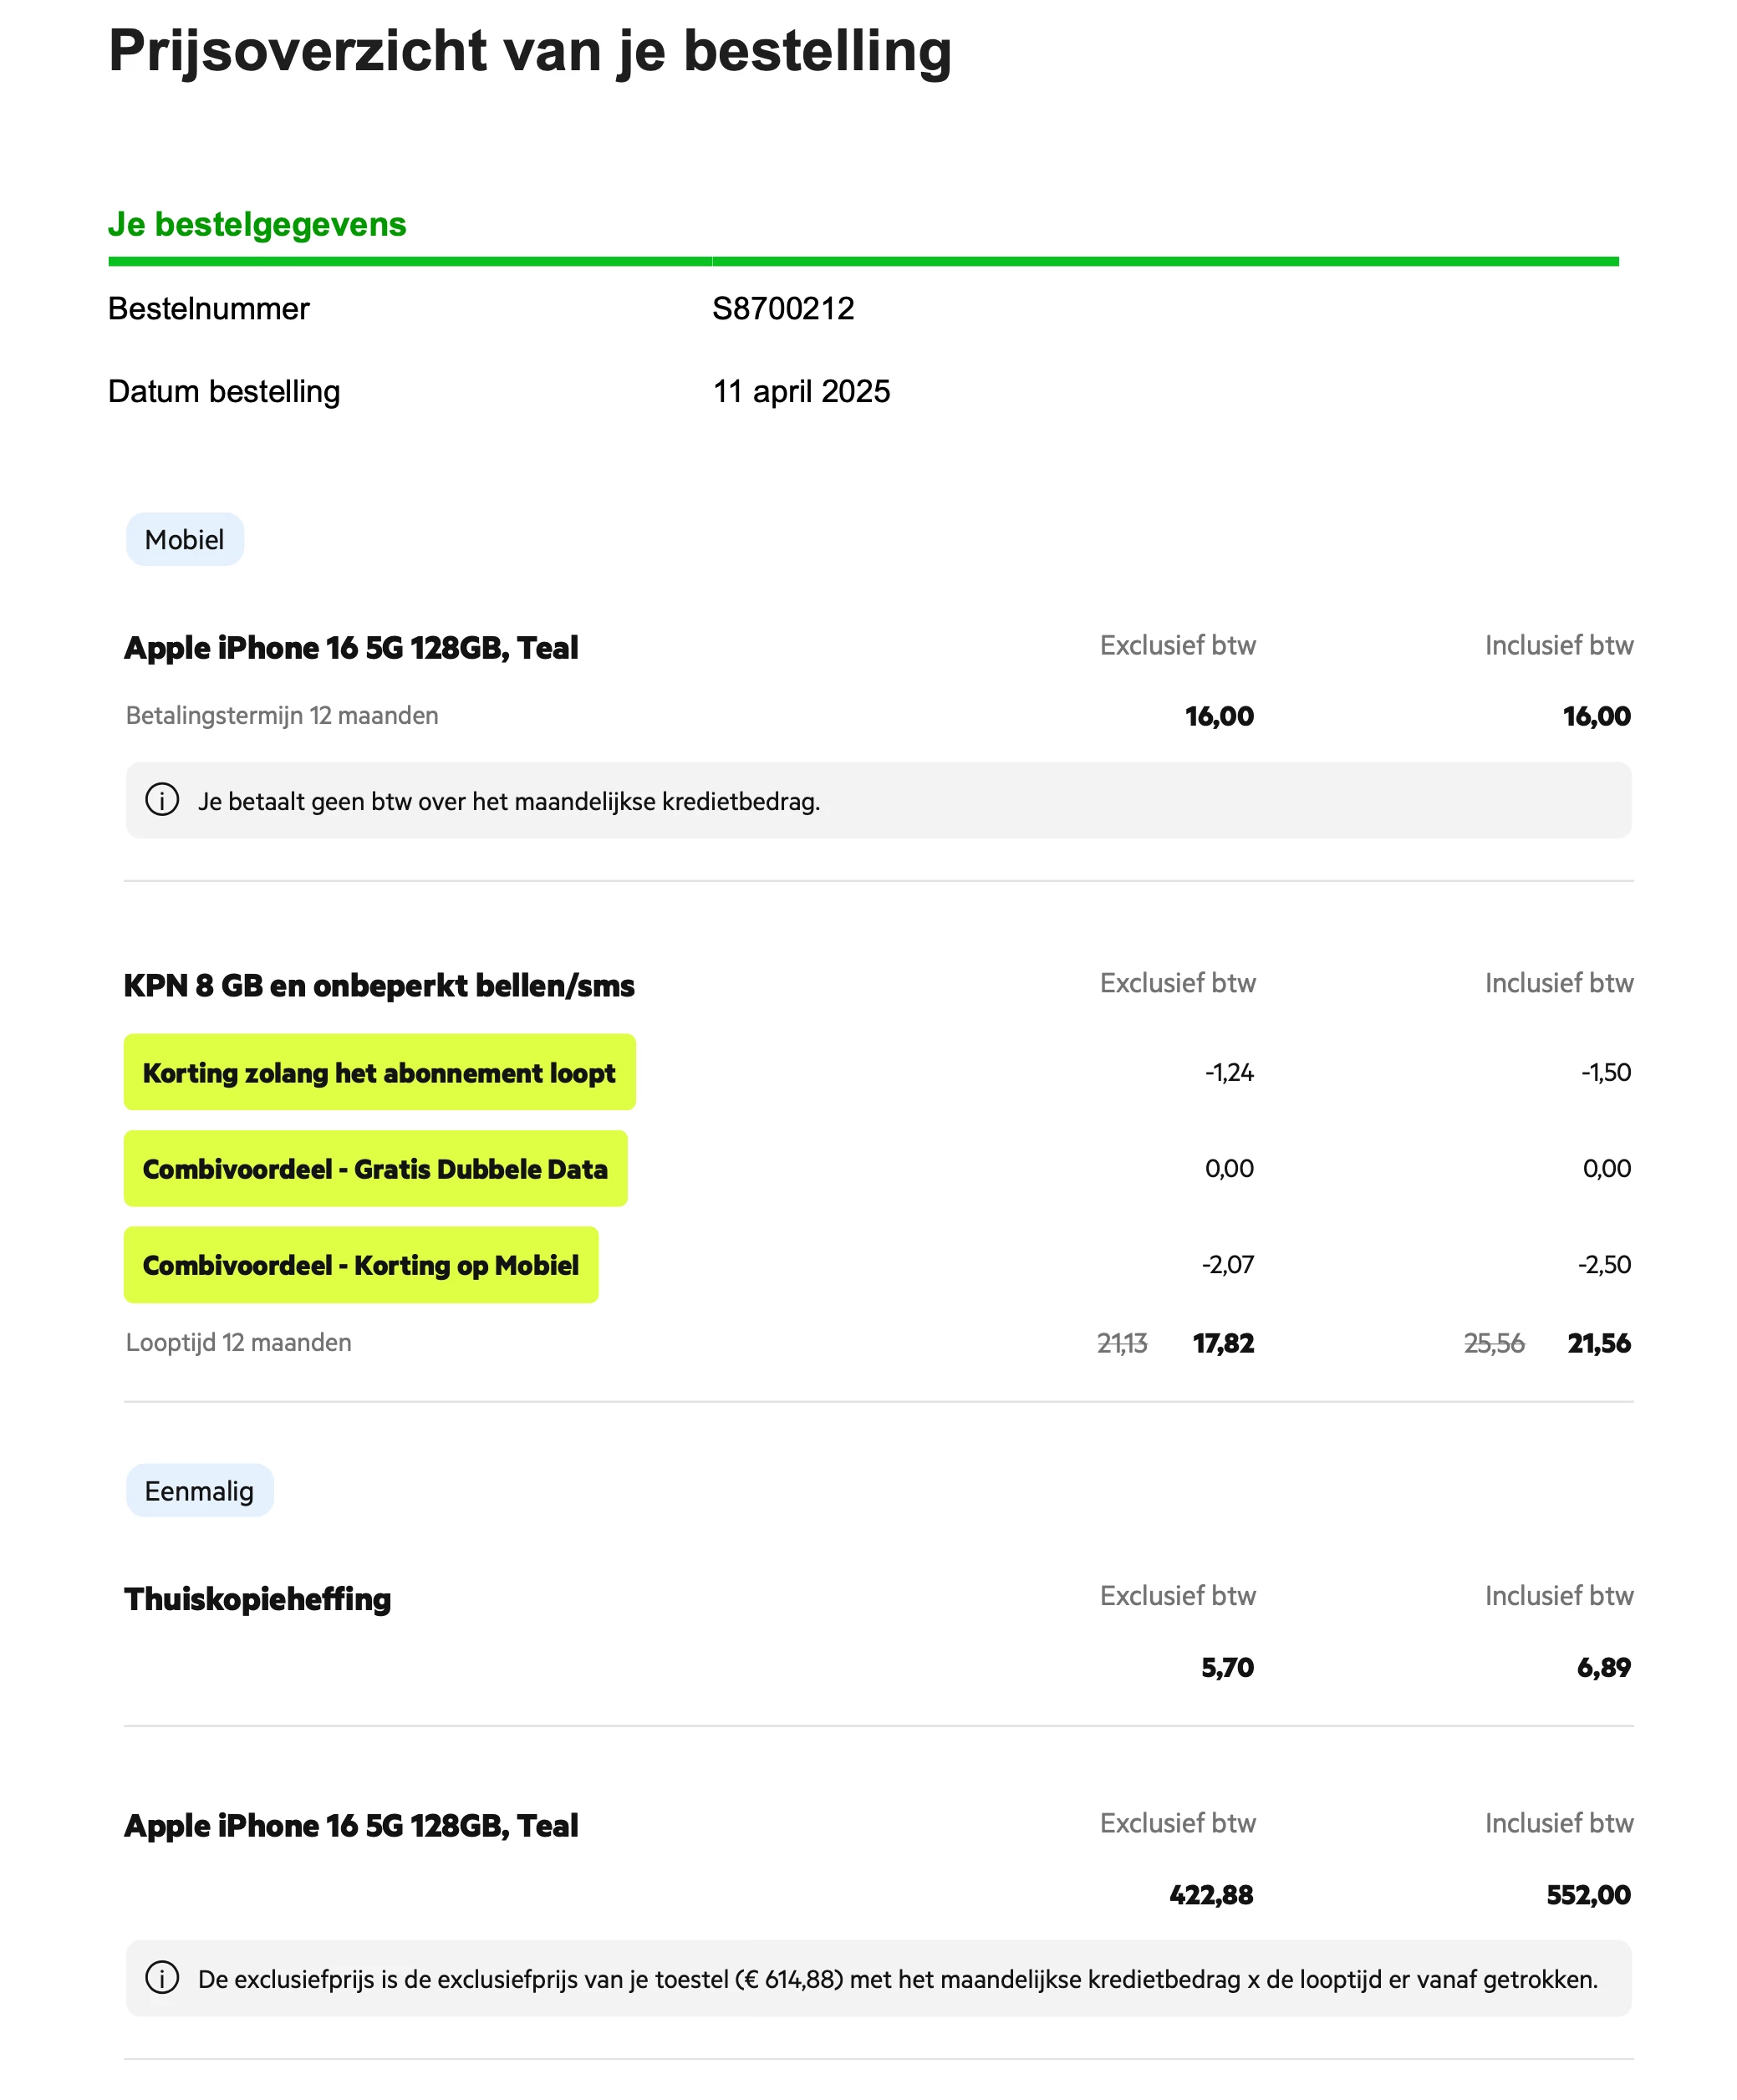Click the Thuiskopieheffing heading
1737x2100 pixels.
(257, 1599)
